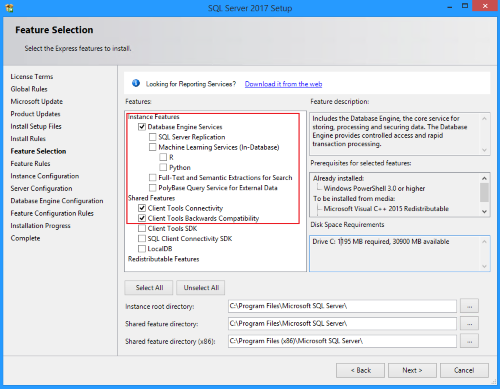Click the Instance root directory field

click(342, 306)
